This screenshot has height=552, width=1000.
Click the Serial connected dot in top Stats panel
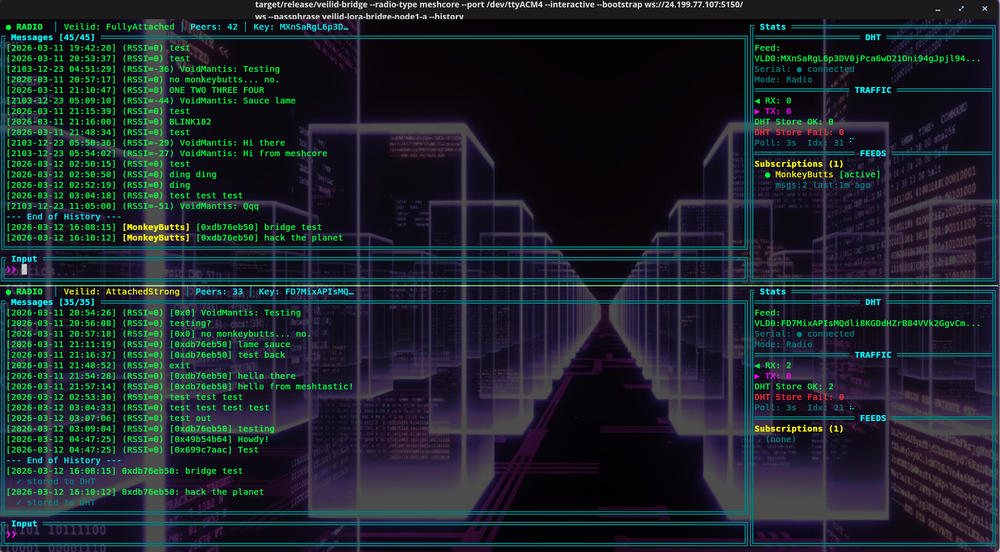pyautogui.click(x=800, y=69)
